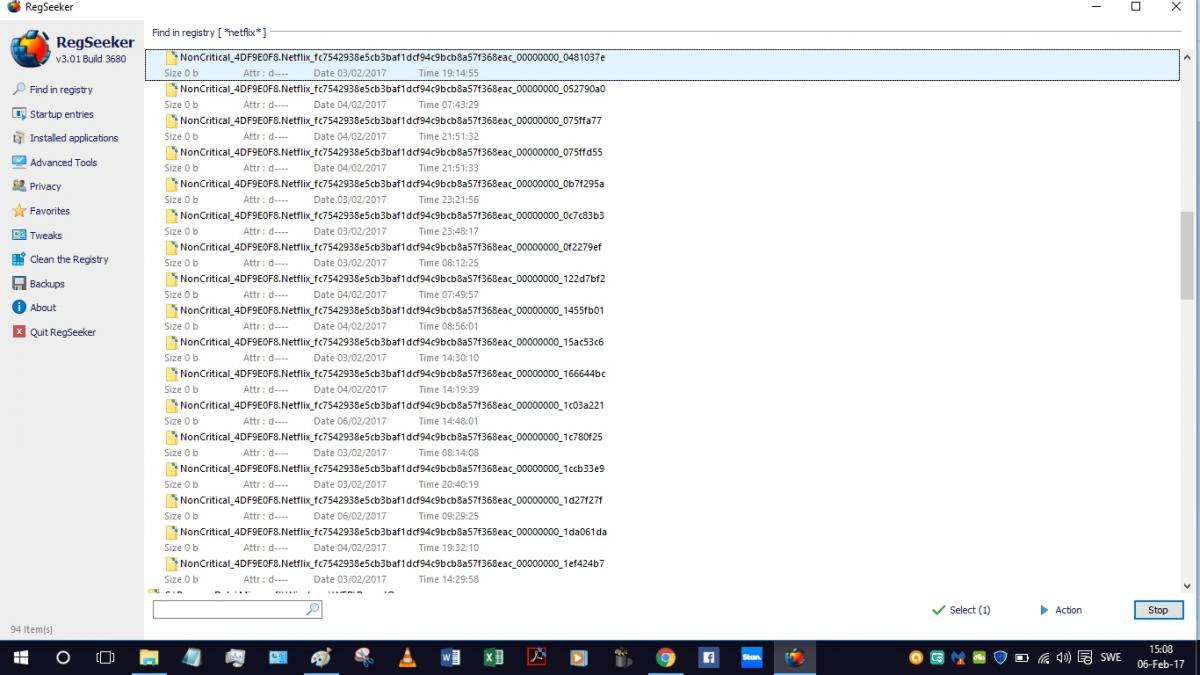
Task: Select the entry ending in 075ffa77
Action: pos(663,128)
